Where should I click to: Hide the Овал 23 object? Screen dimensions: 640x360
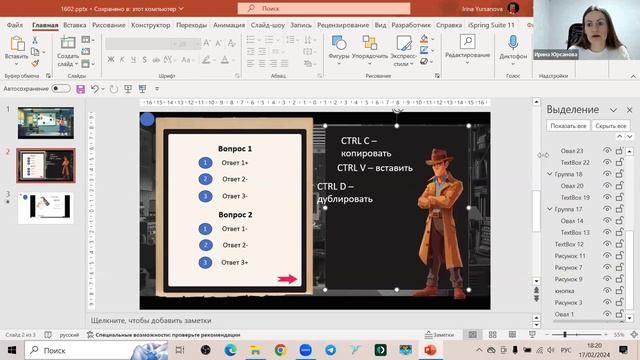[x=607, y=151]
